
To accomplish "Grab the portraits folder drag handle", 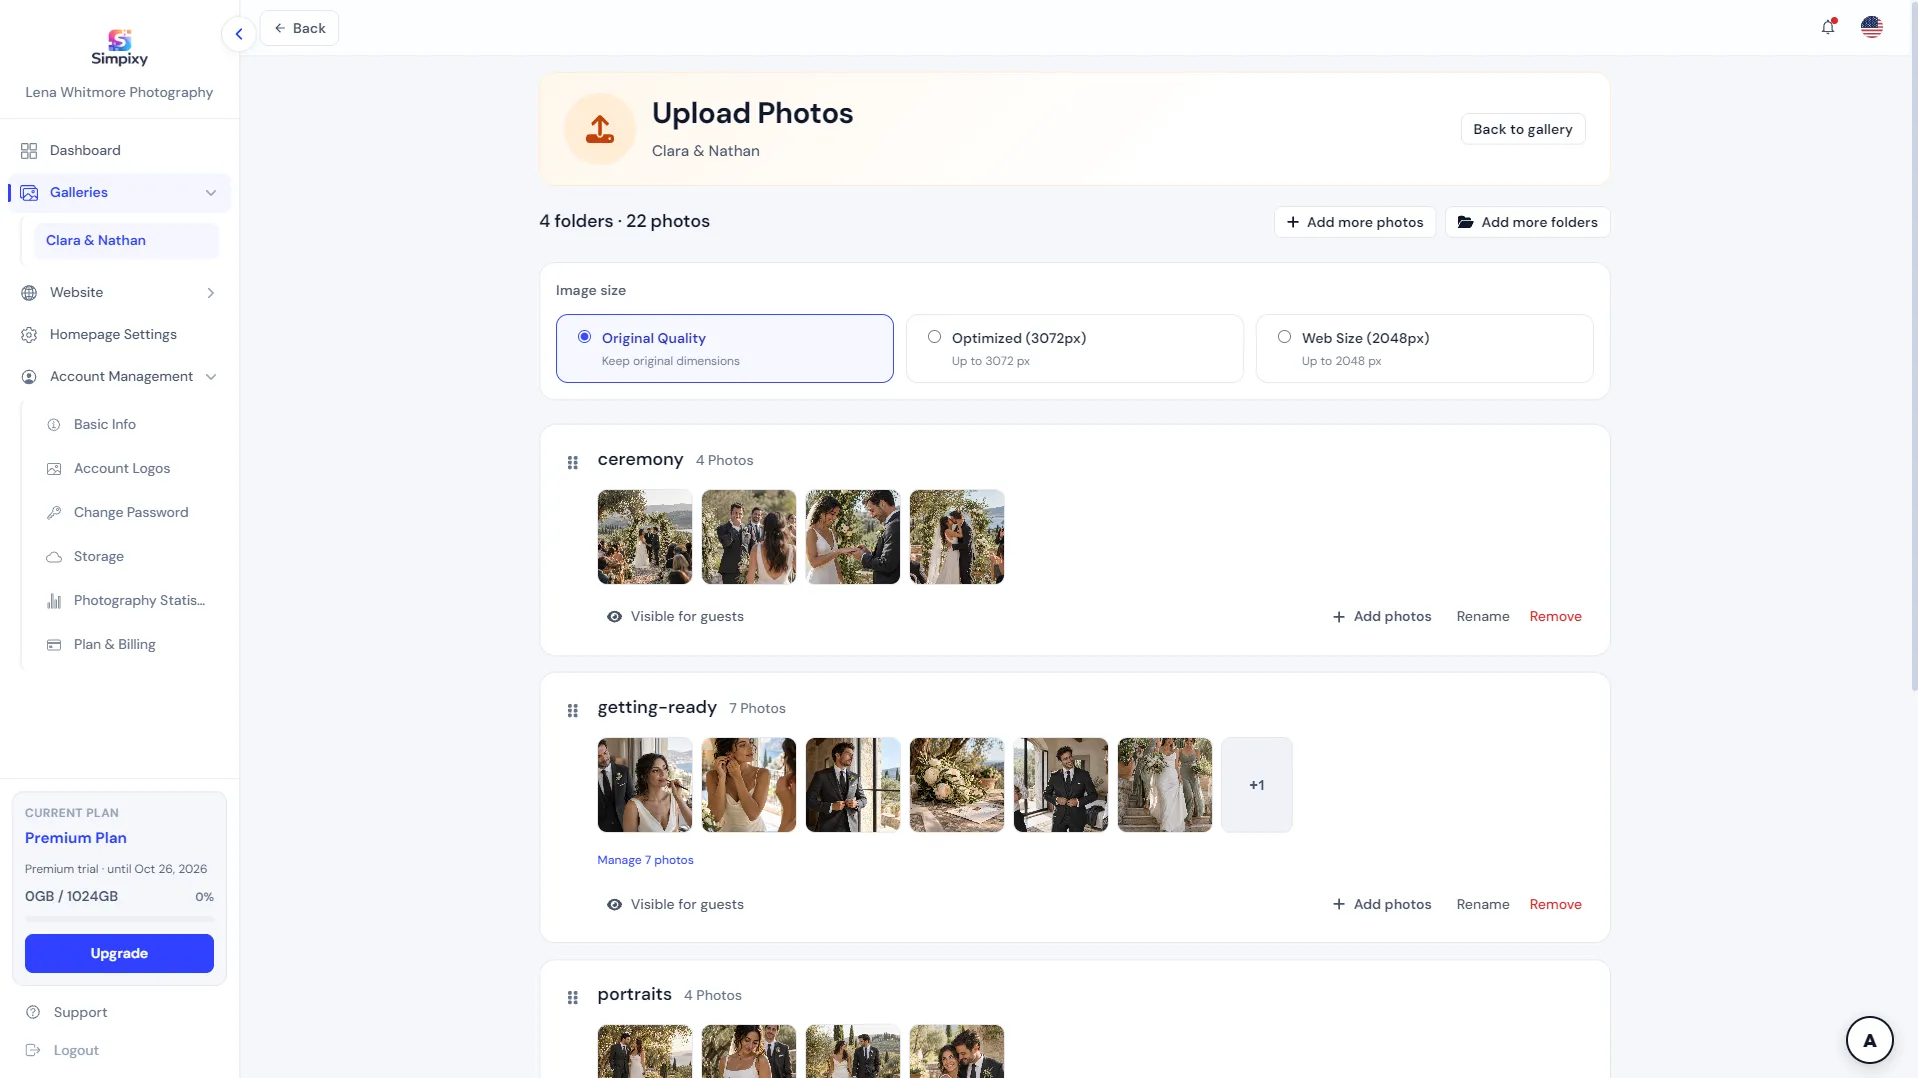I will pos(573,997).
